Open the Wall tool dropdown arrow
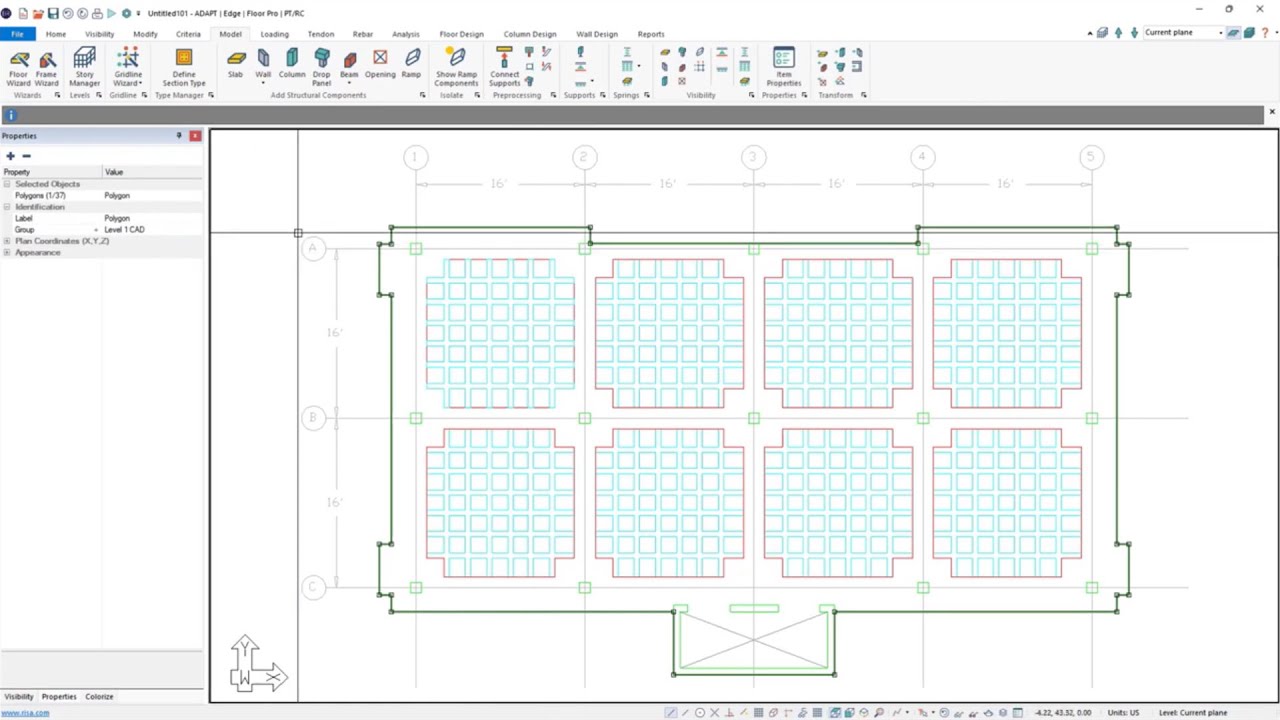 click(x=263, y=83)
